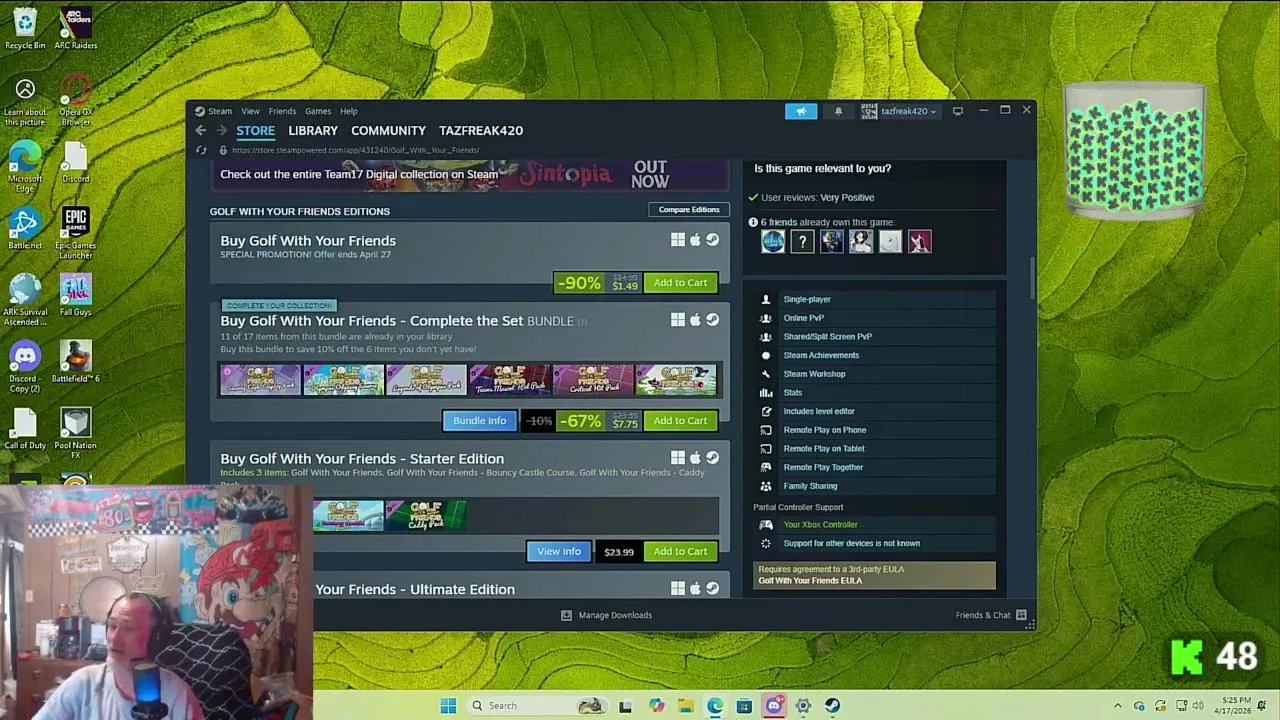
Task: Open the TAZFREAK420 profile tab
Action: (481, 131)
